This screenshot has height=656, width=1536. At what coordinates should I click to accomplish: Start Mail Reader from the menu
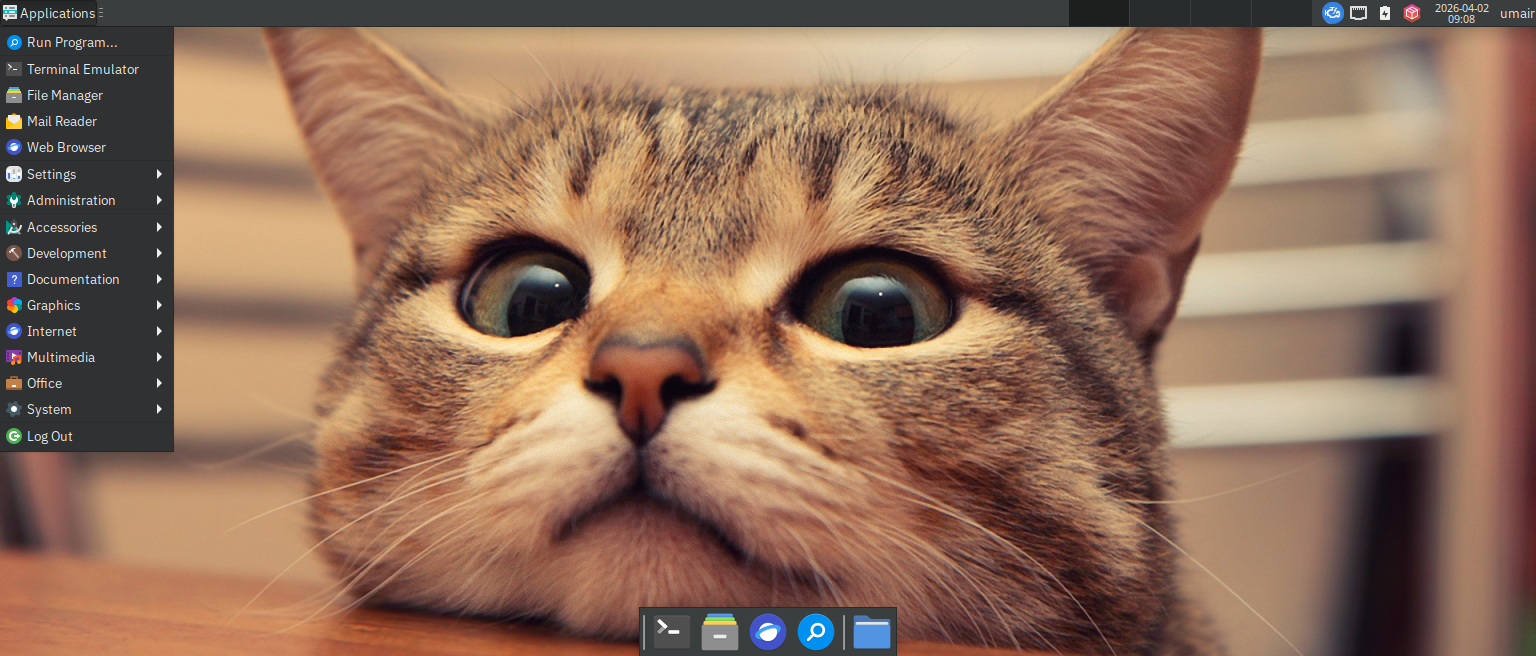87,121
